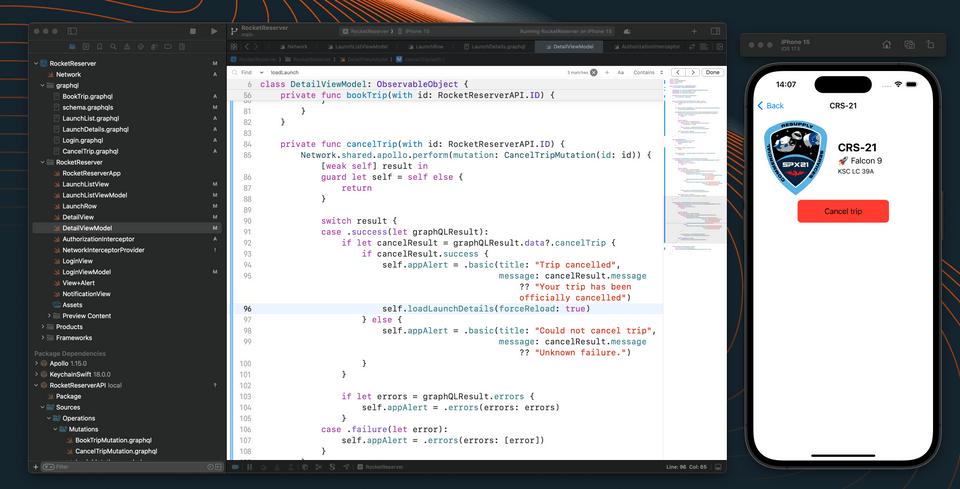Add a find pattern with plus
960x489 pixels.
[x=607, y=72]
